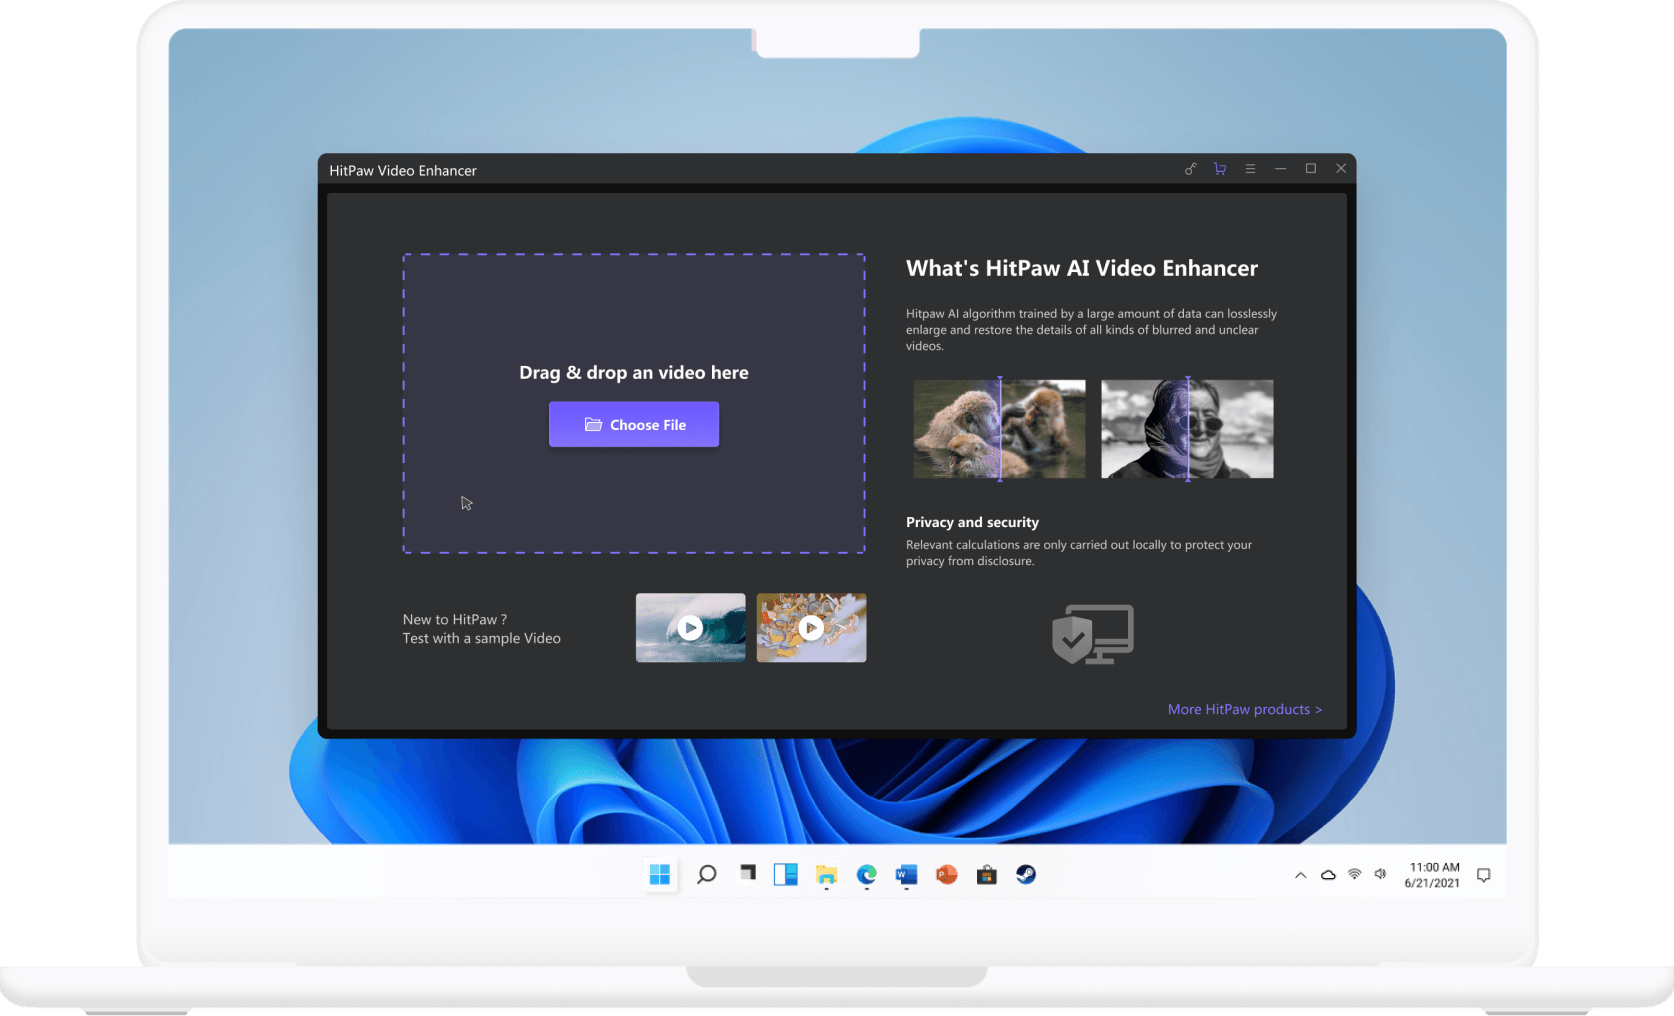The width and height of the screenshot is (1674, 1016).
Task: Show hidden tray icons chevron
Action: [1300, 875]
